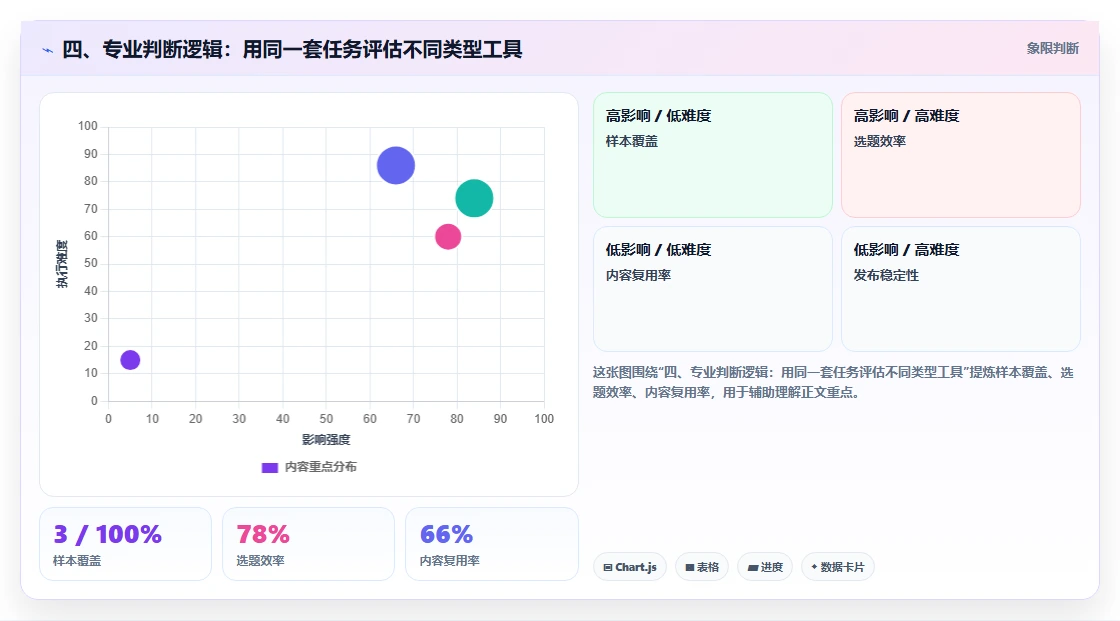Select the small purple bubble on the chart
Image resolution: width=1120 pixels, height=621 pixels.
pos(130,360)
